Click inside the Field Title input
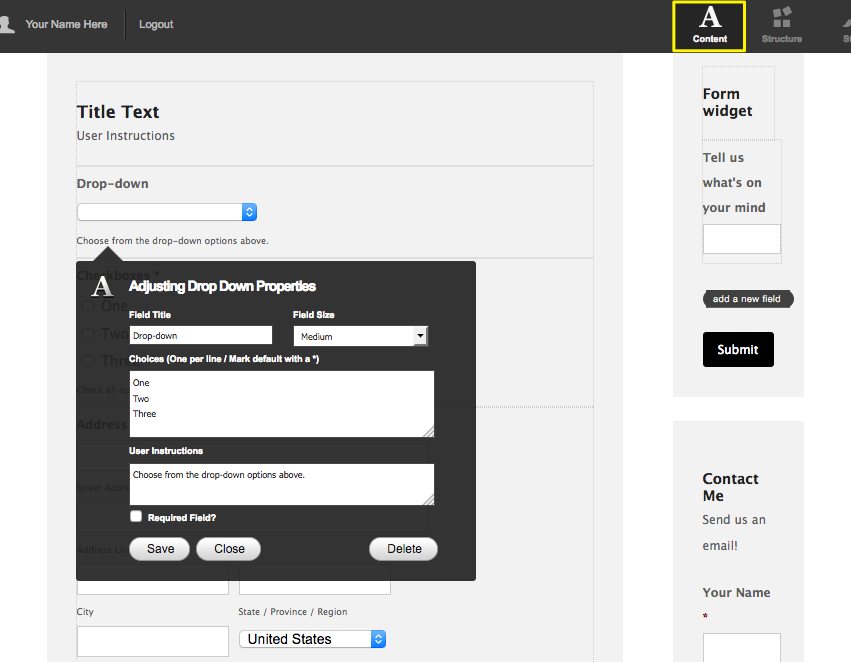 (200, 334)
